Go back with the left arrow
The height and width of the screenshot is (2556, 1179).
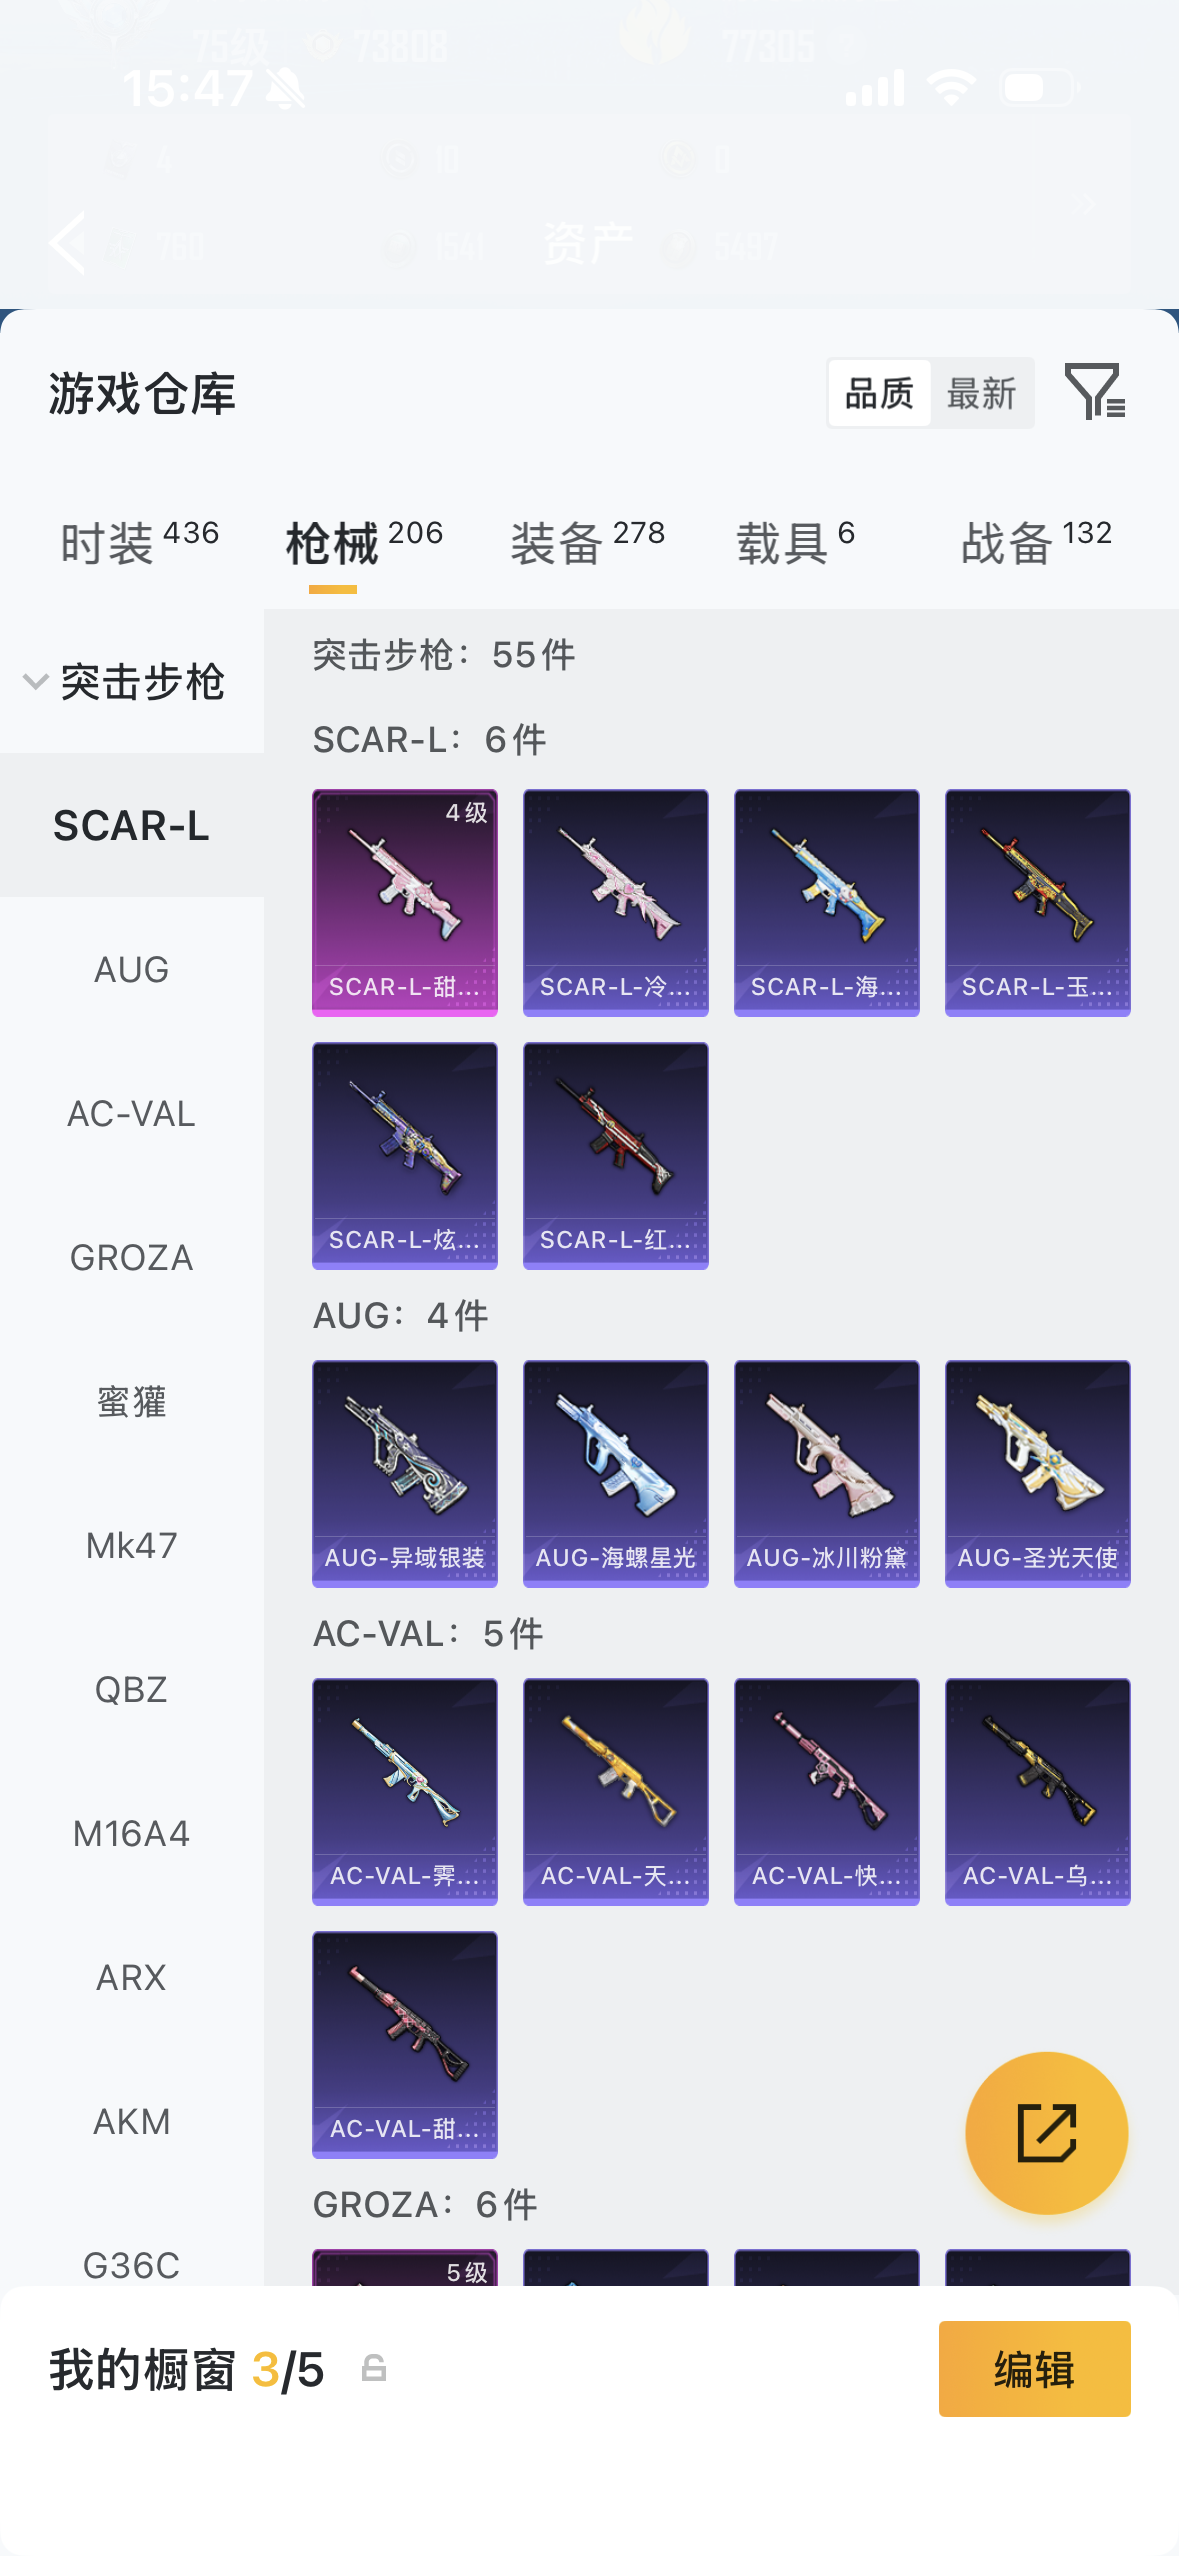pos(68,243)
